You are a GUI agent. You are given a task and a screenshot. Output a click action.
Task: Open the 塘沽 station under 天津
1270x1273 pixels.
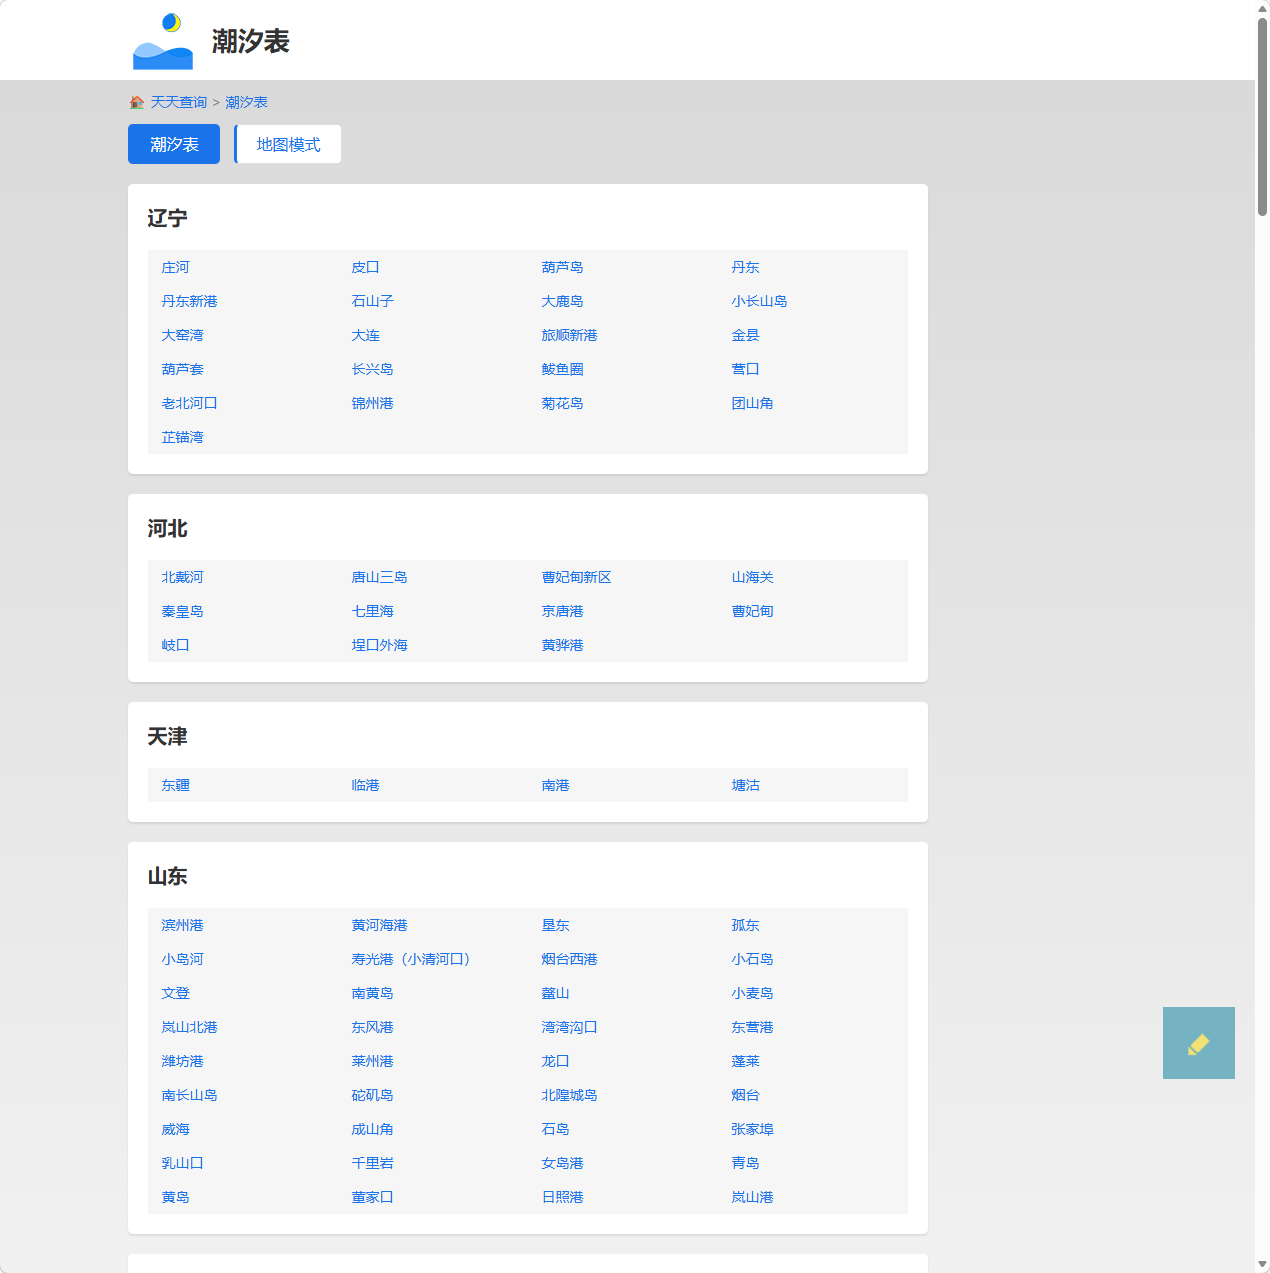(x=745, y=785)
